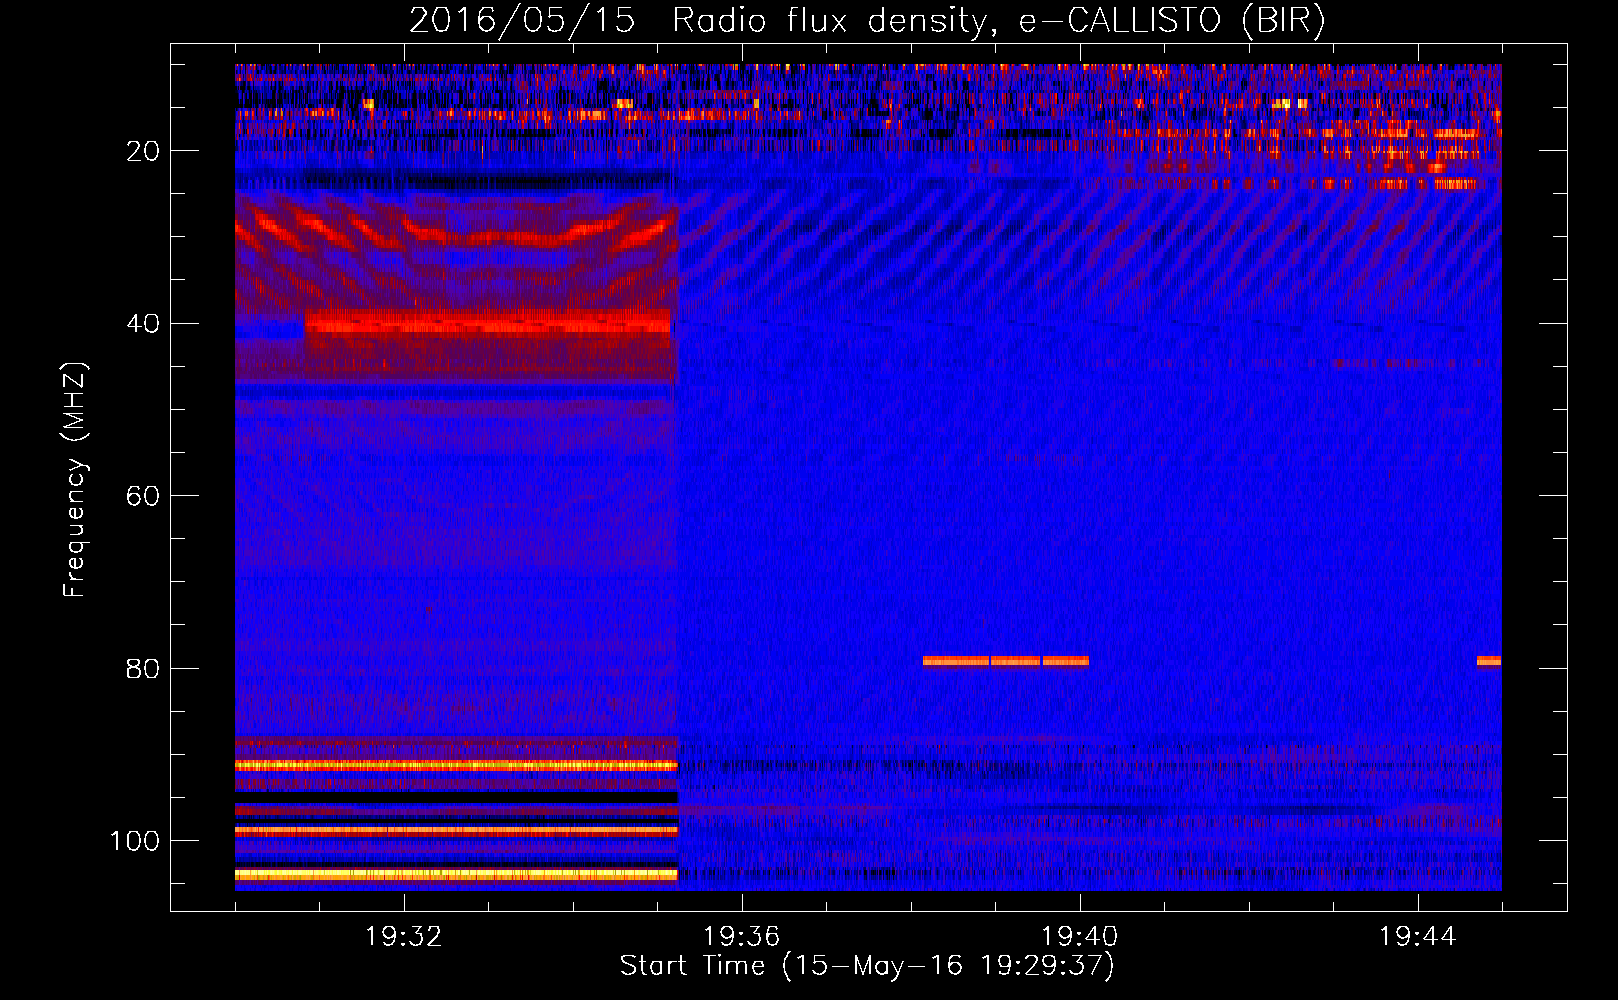Click the short orange segment near 19:44 at 80 MHz
Image resolution: width=1618 pixels, height=1000 pixels.
click(x=1489, y=661)
